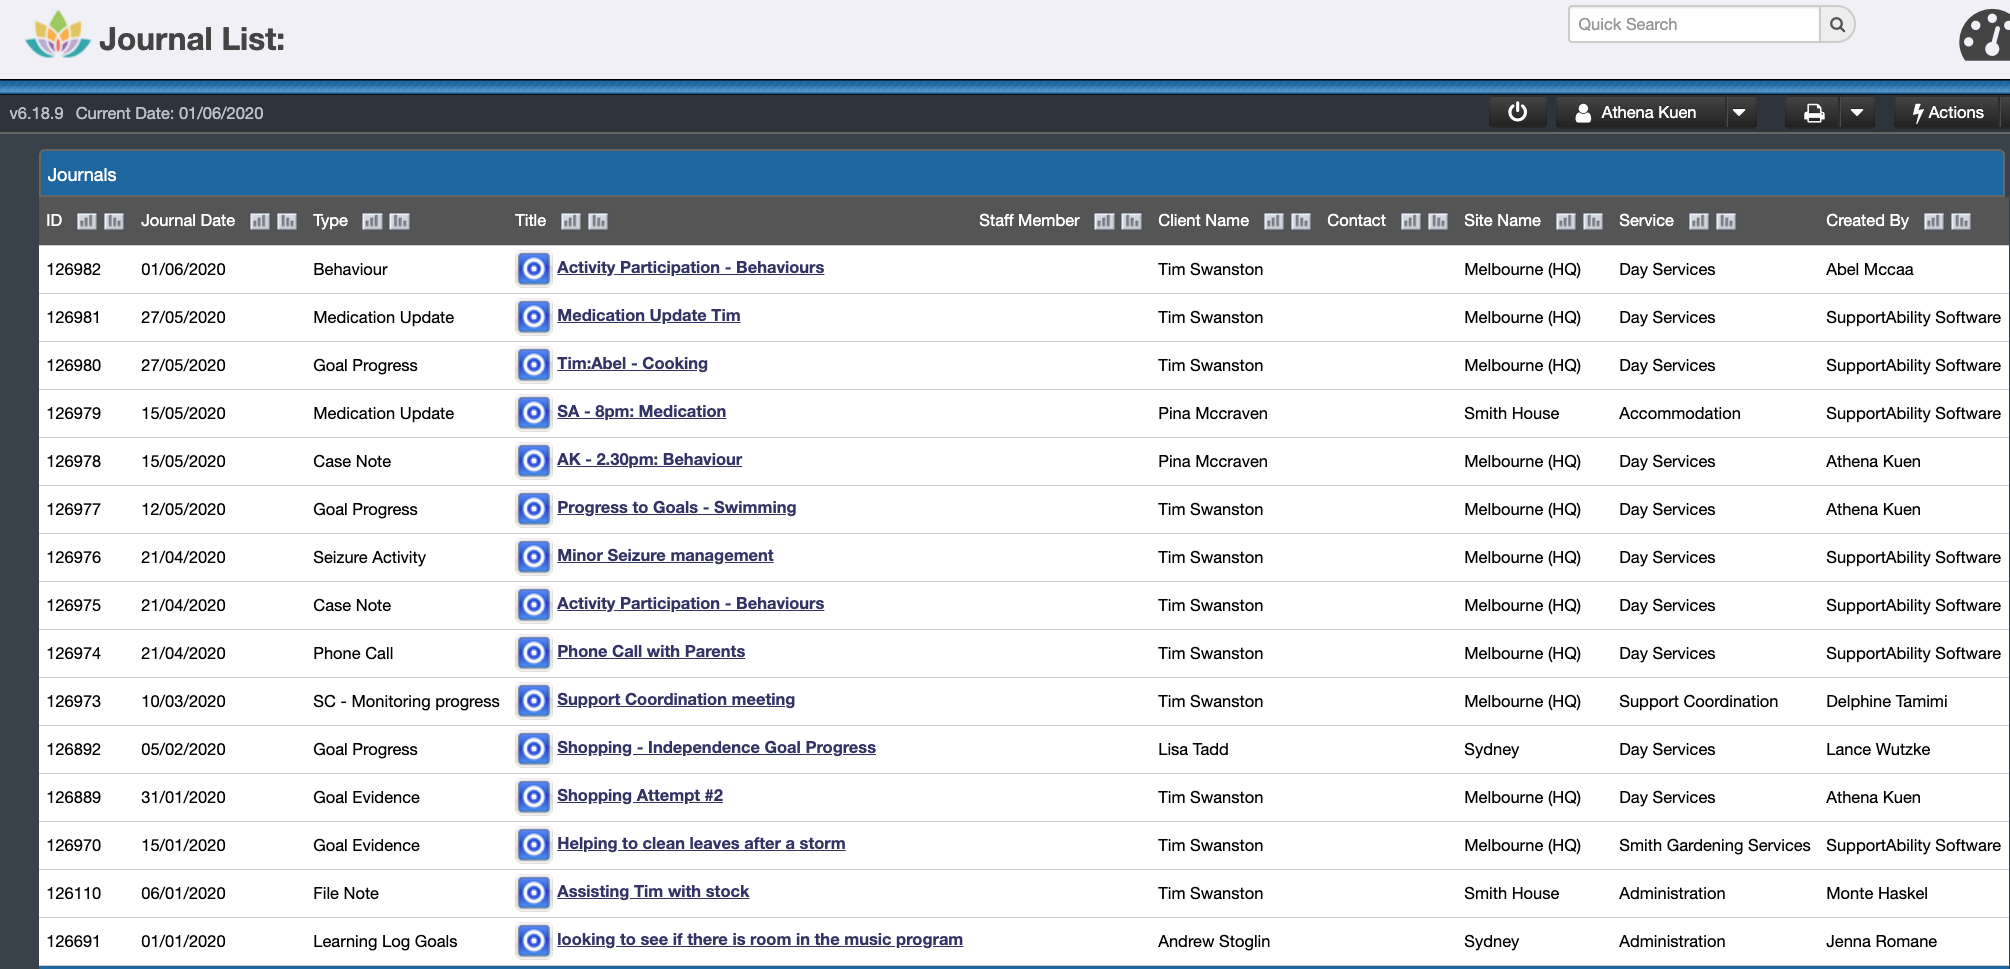Open the journal link "Tim:Abel - Cooking"
The image size is (2010, 969).
pos(632,363)
